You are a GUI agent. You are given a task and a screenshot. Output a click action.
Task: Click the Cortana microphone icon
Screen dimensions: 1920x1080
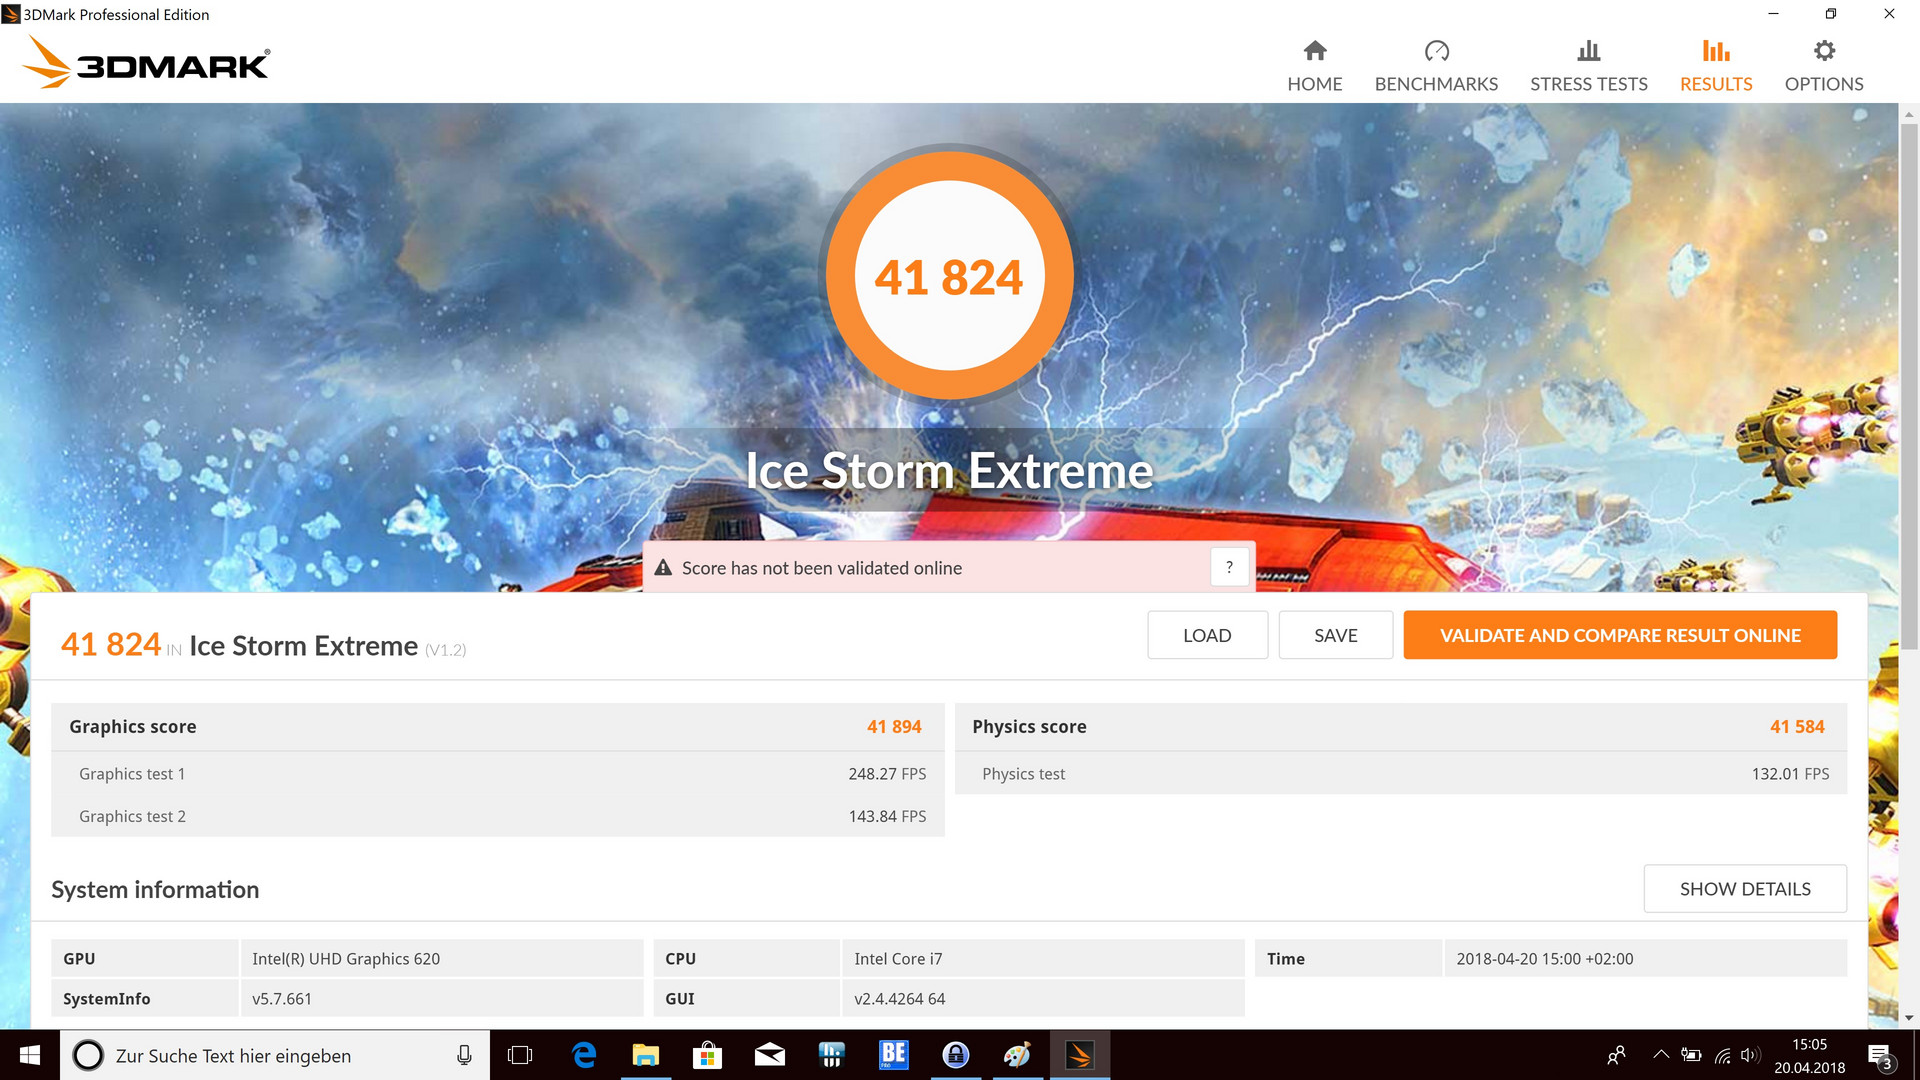click(x=464, y=1055)
